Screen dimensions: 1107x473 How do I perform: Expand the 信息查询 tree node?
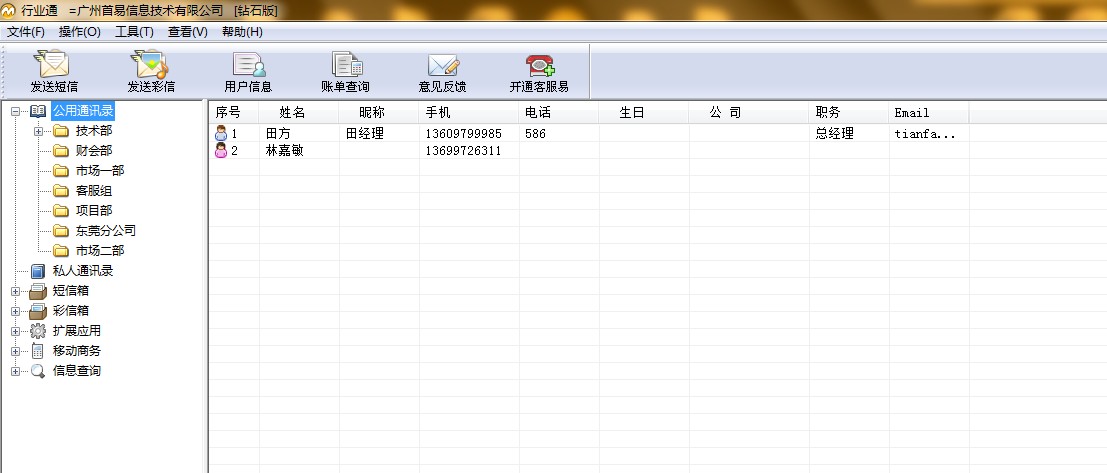(x=16, y=371)
